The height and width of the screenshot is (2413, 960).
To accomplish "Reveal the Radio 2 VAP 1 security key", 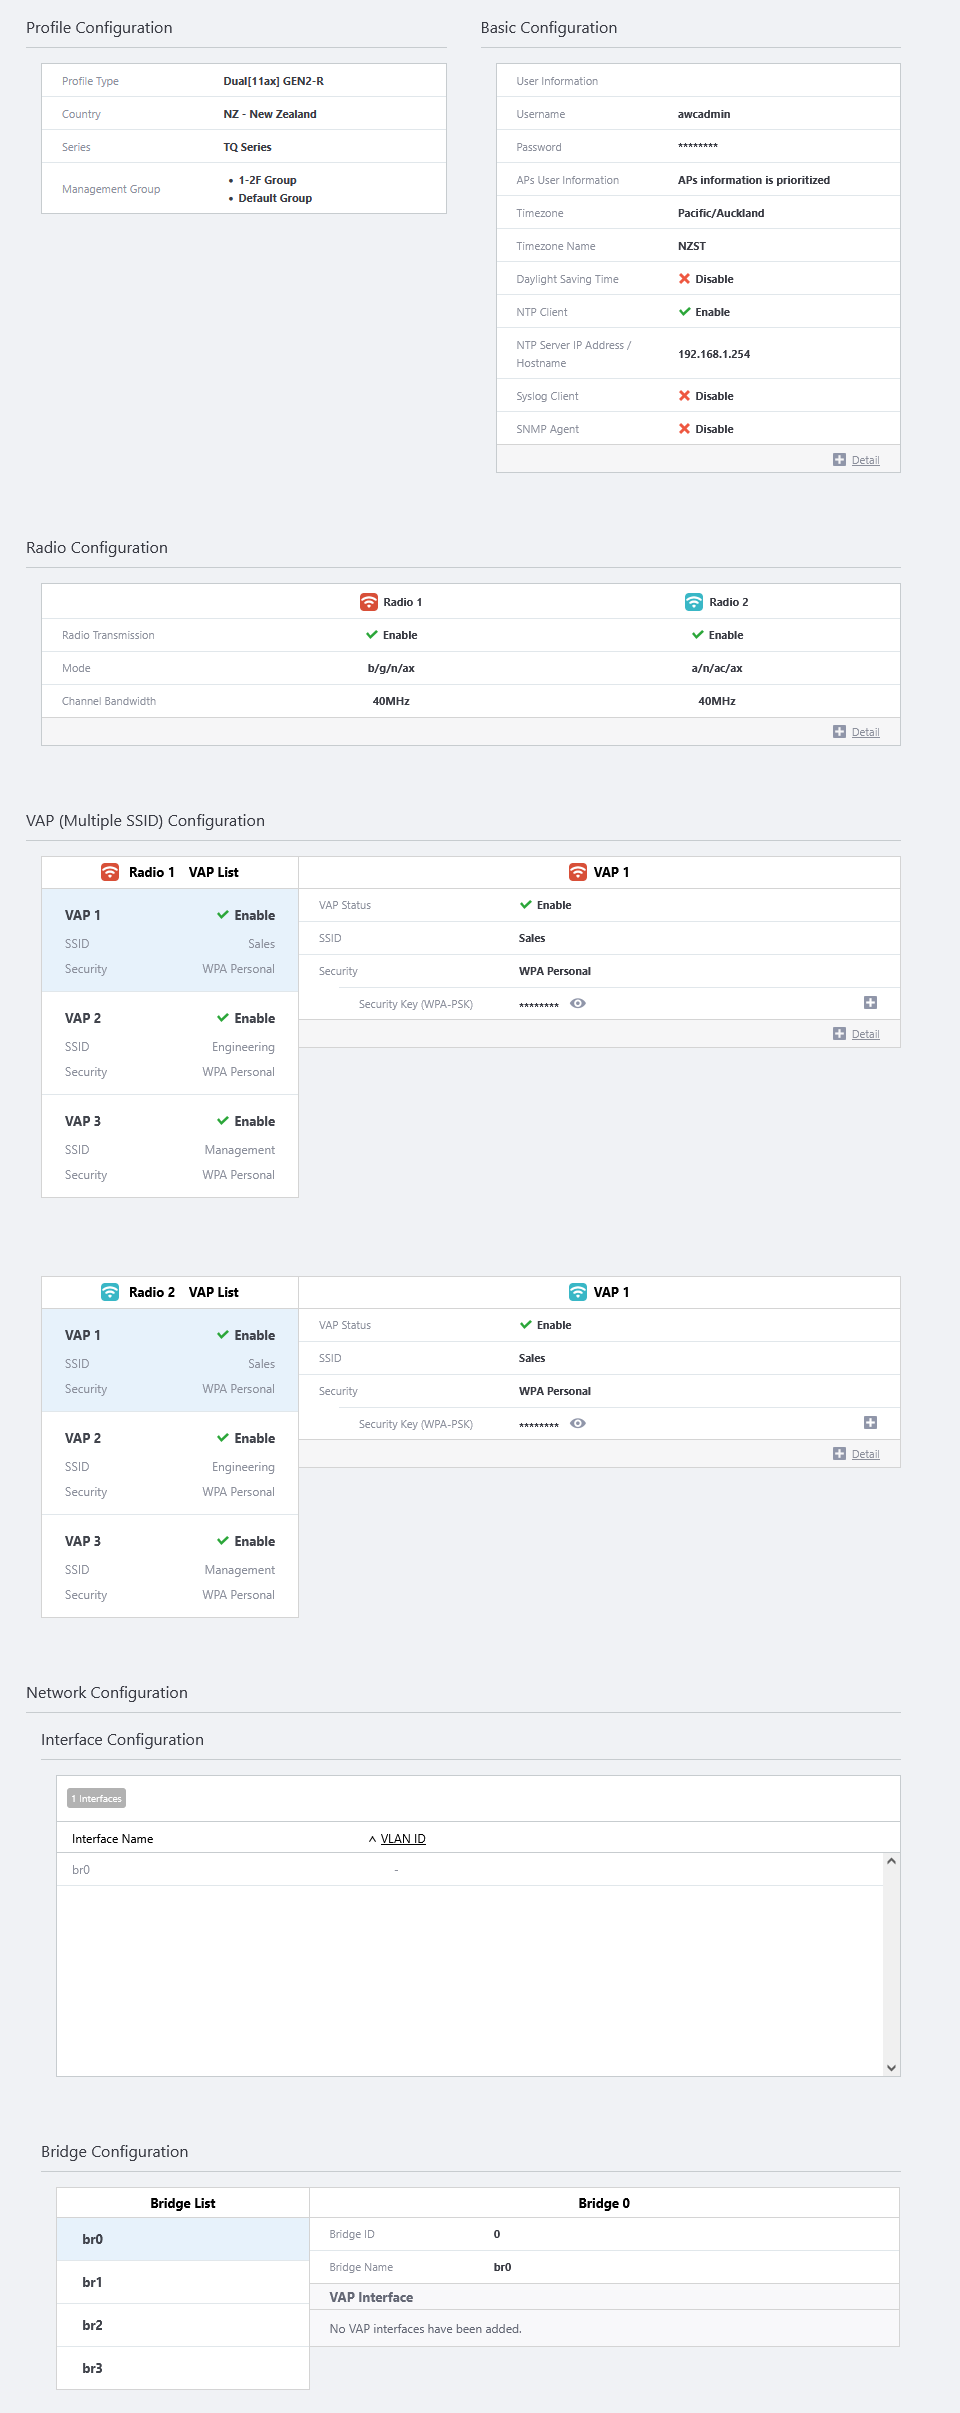I will pos(578,1423).
